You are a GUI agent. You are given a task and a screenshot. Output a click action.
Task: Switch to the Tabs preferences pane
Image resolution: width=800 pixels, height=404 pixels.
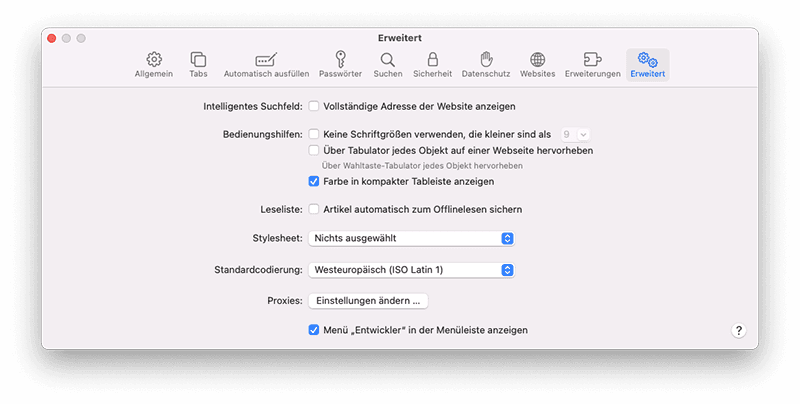tap(198, 65)
